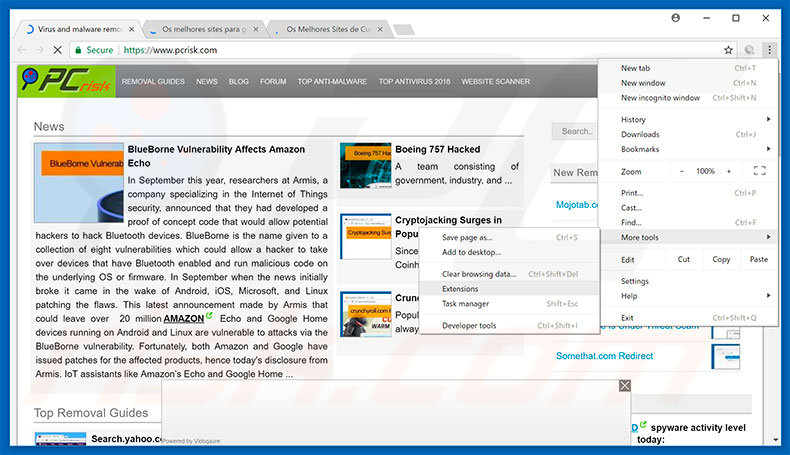Image resolution: width=790 pixels, height=455 pixels.
Task: Close the Vidsquare ad overlay
Action: coord(625,385)
